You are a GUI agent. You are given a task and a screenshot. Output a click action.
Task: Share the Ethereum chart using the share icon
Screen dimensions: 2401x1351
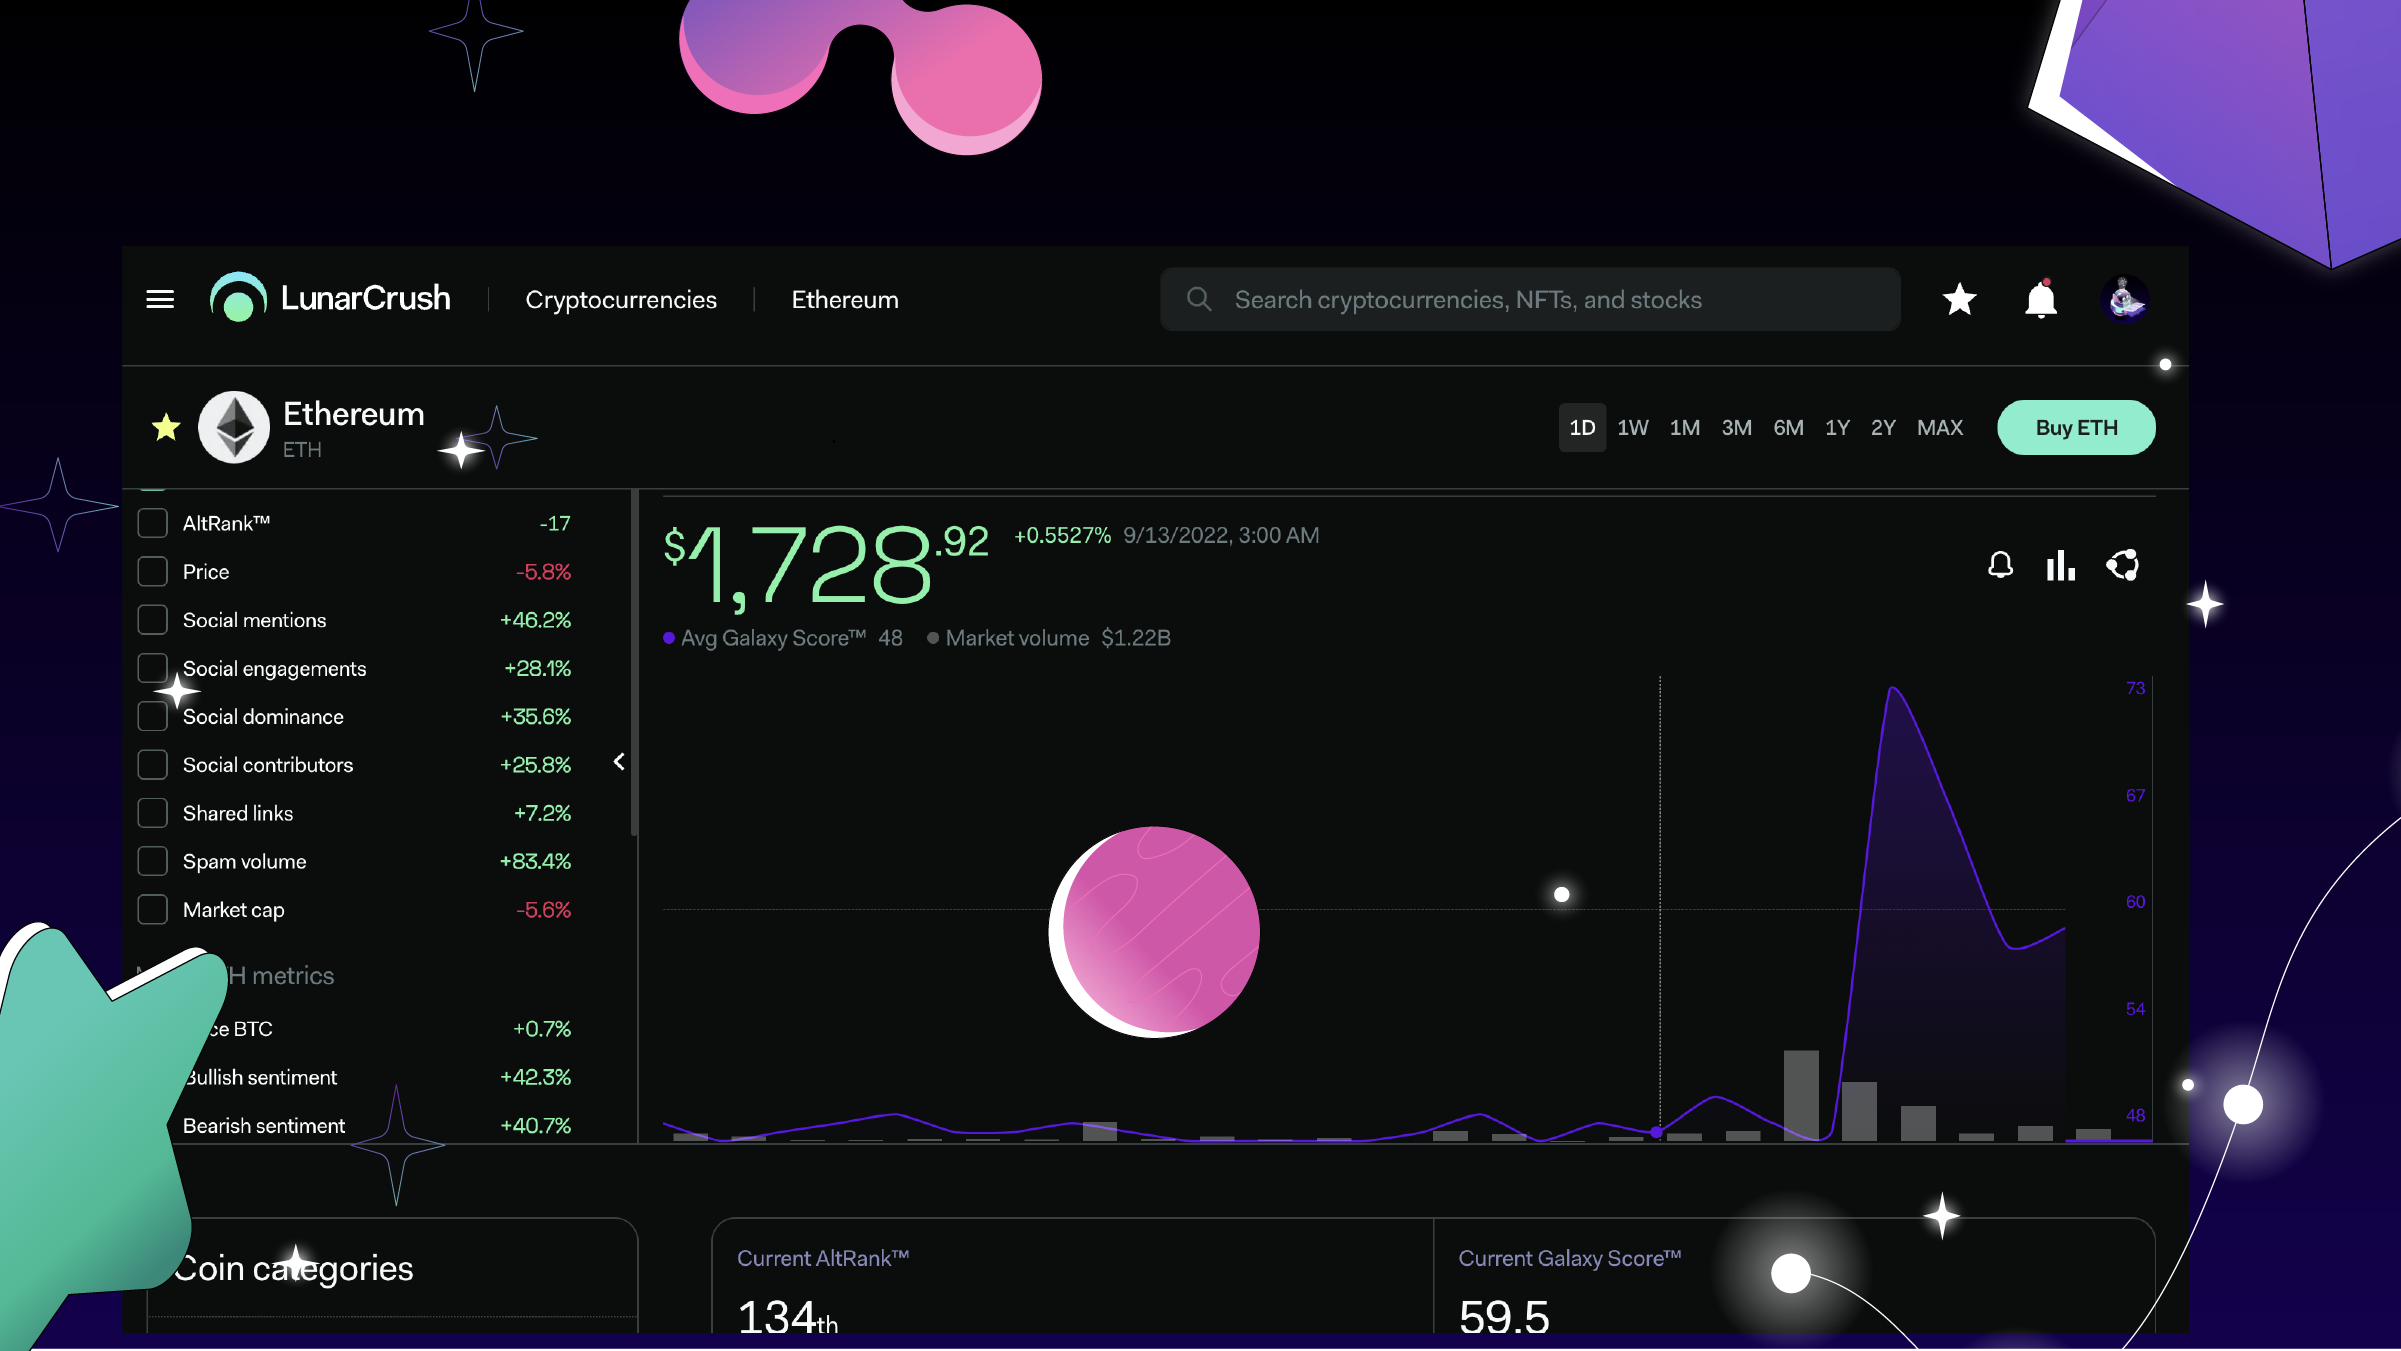2123,566
